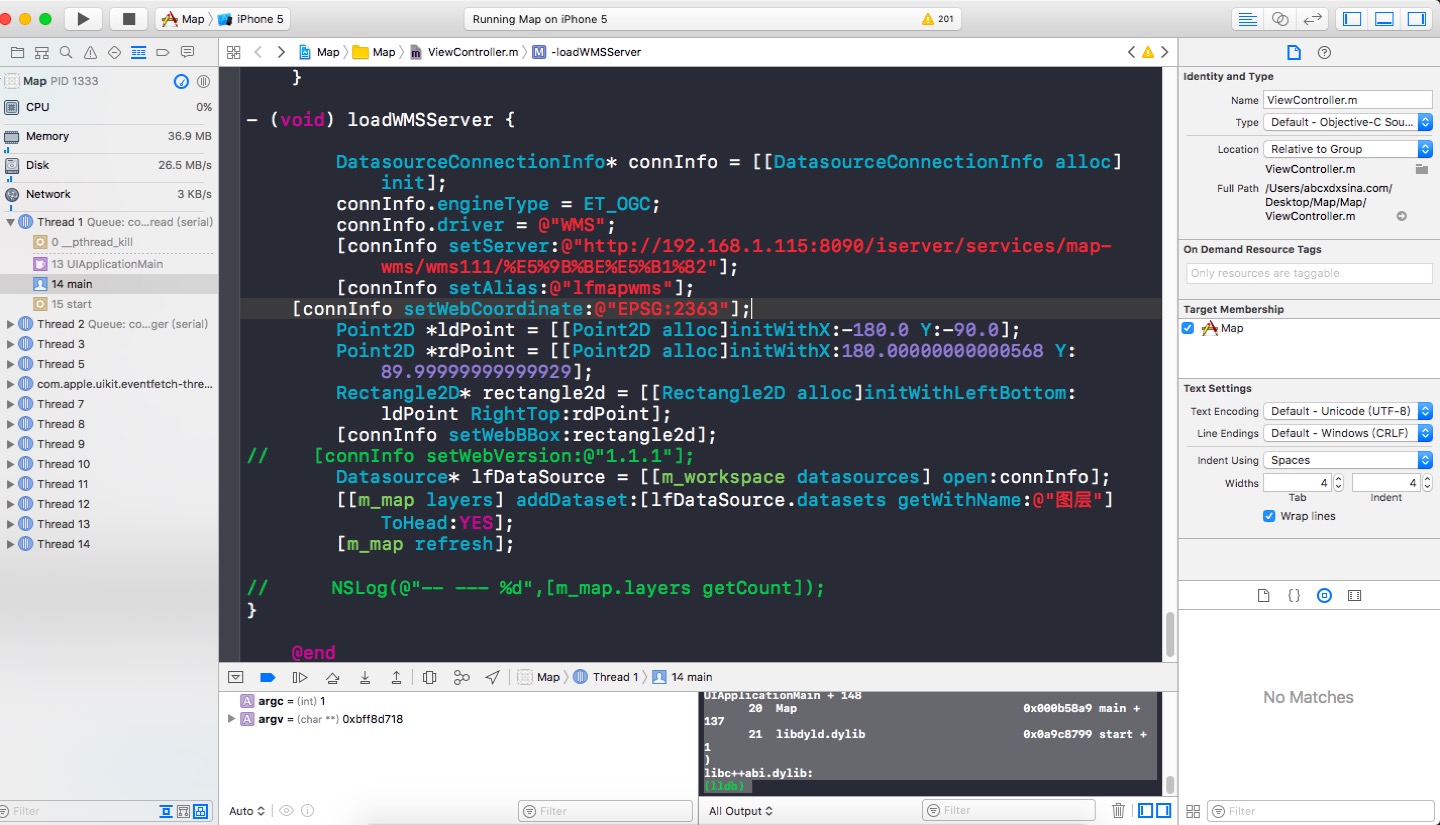Select the Standard editor button
This screenshot has width=1440, height=825.
(x=1247, y=19)
